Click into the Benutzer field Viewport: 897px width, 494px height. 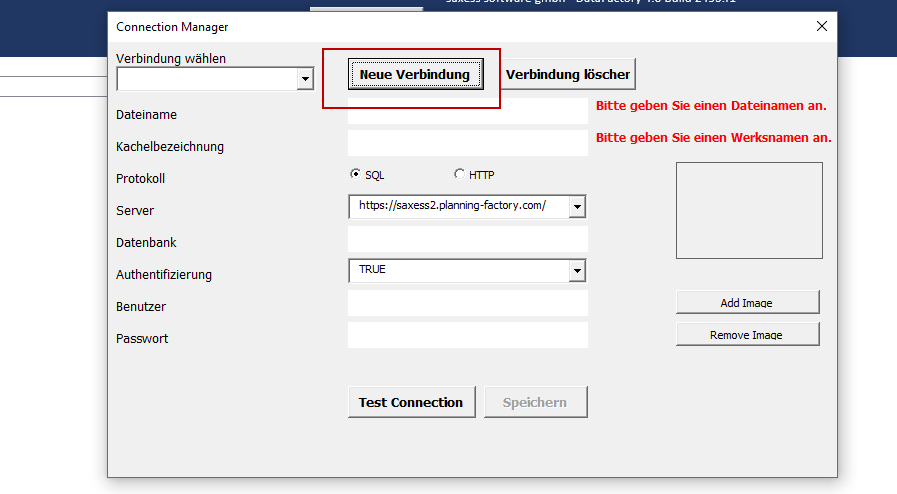click(x=467, y=303)
